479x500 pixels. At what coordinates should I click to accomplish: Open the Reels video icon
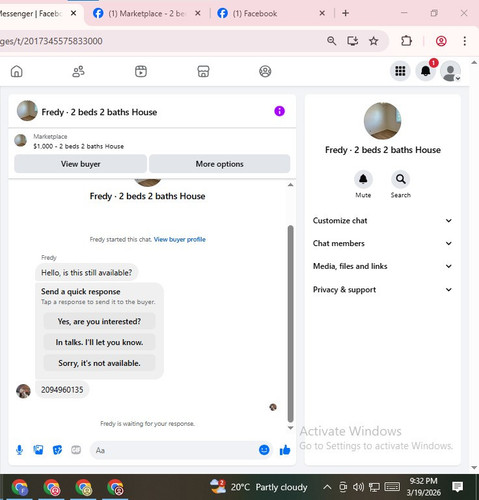pos(141,71)
